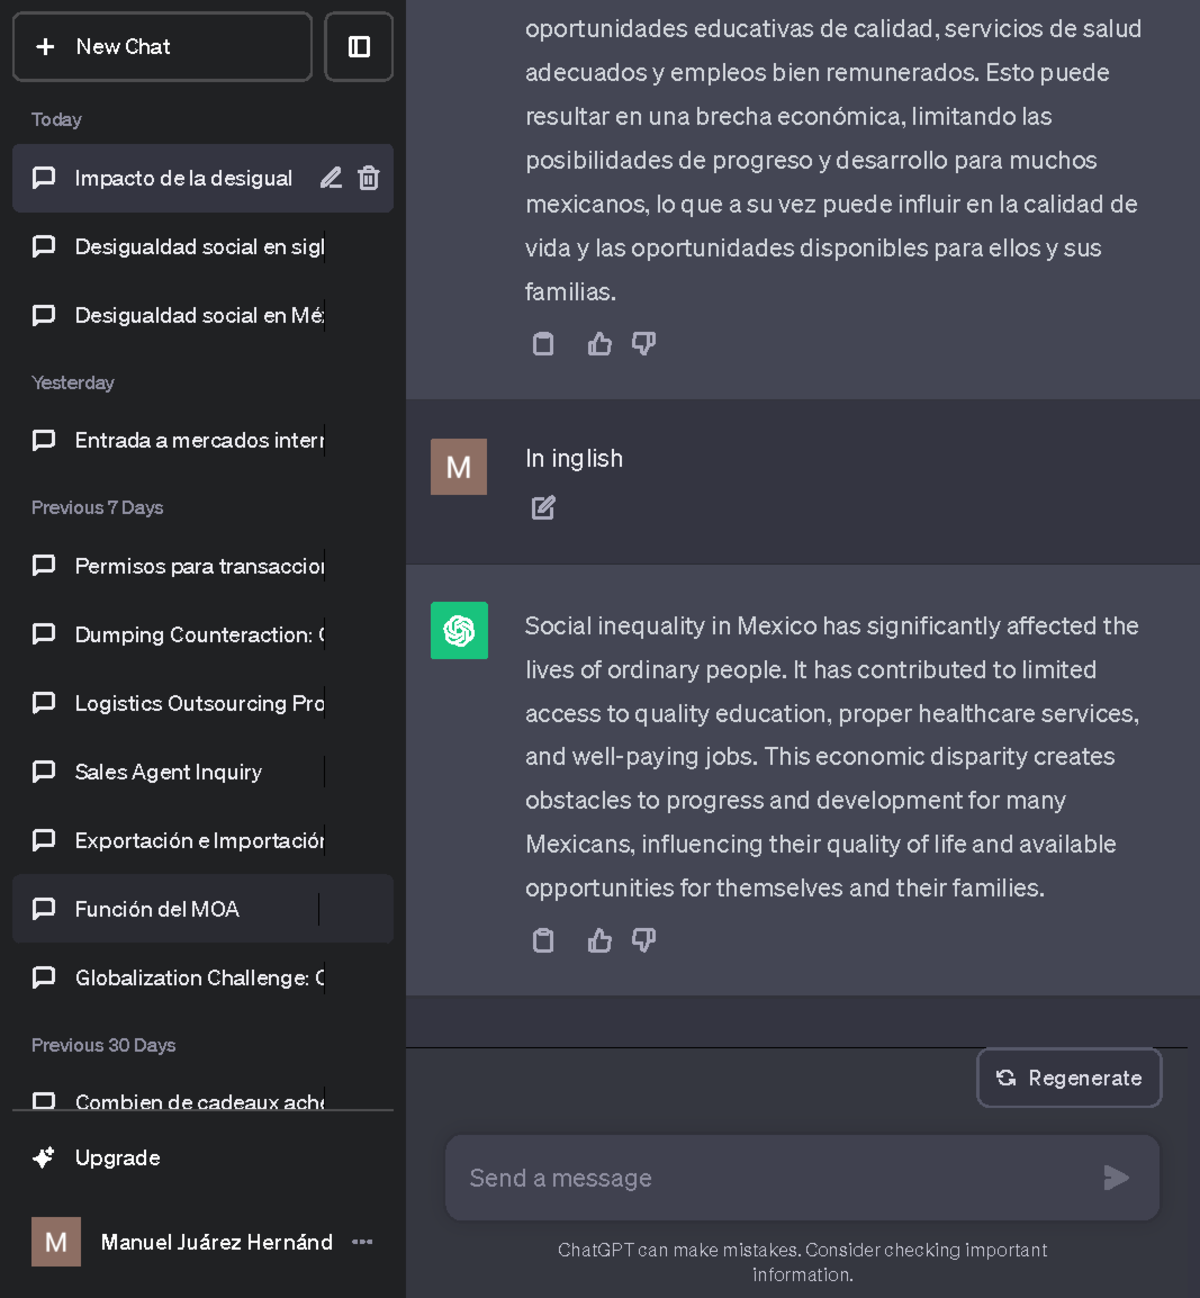
Task: Click the ChatGPT logo avatar
Action: pos(458,631)
